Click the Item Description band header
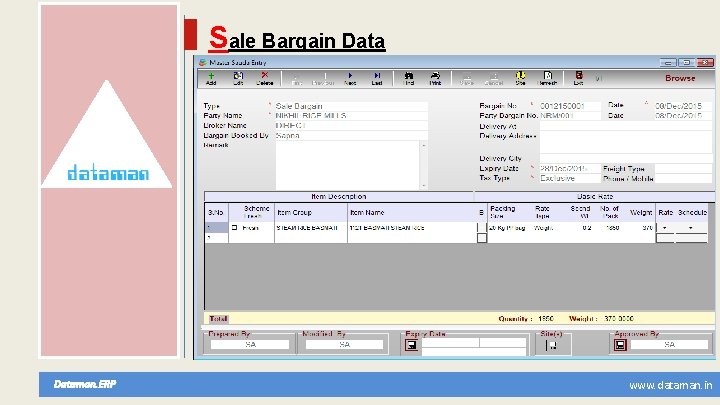720x405 pixels. (x=339, y=197)
